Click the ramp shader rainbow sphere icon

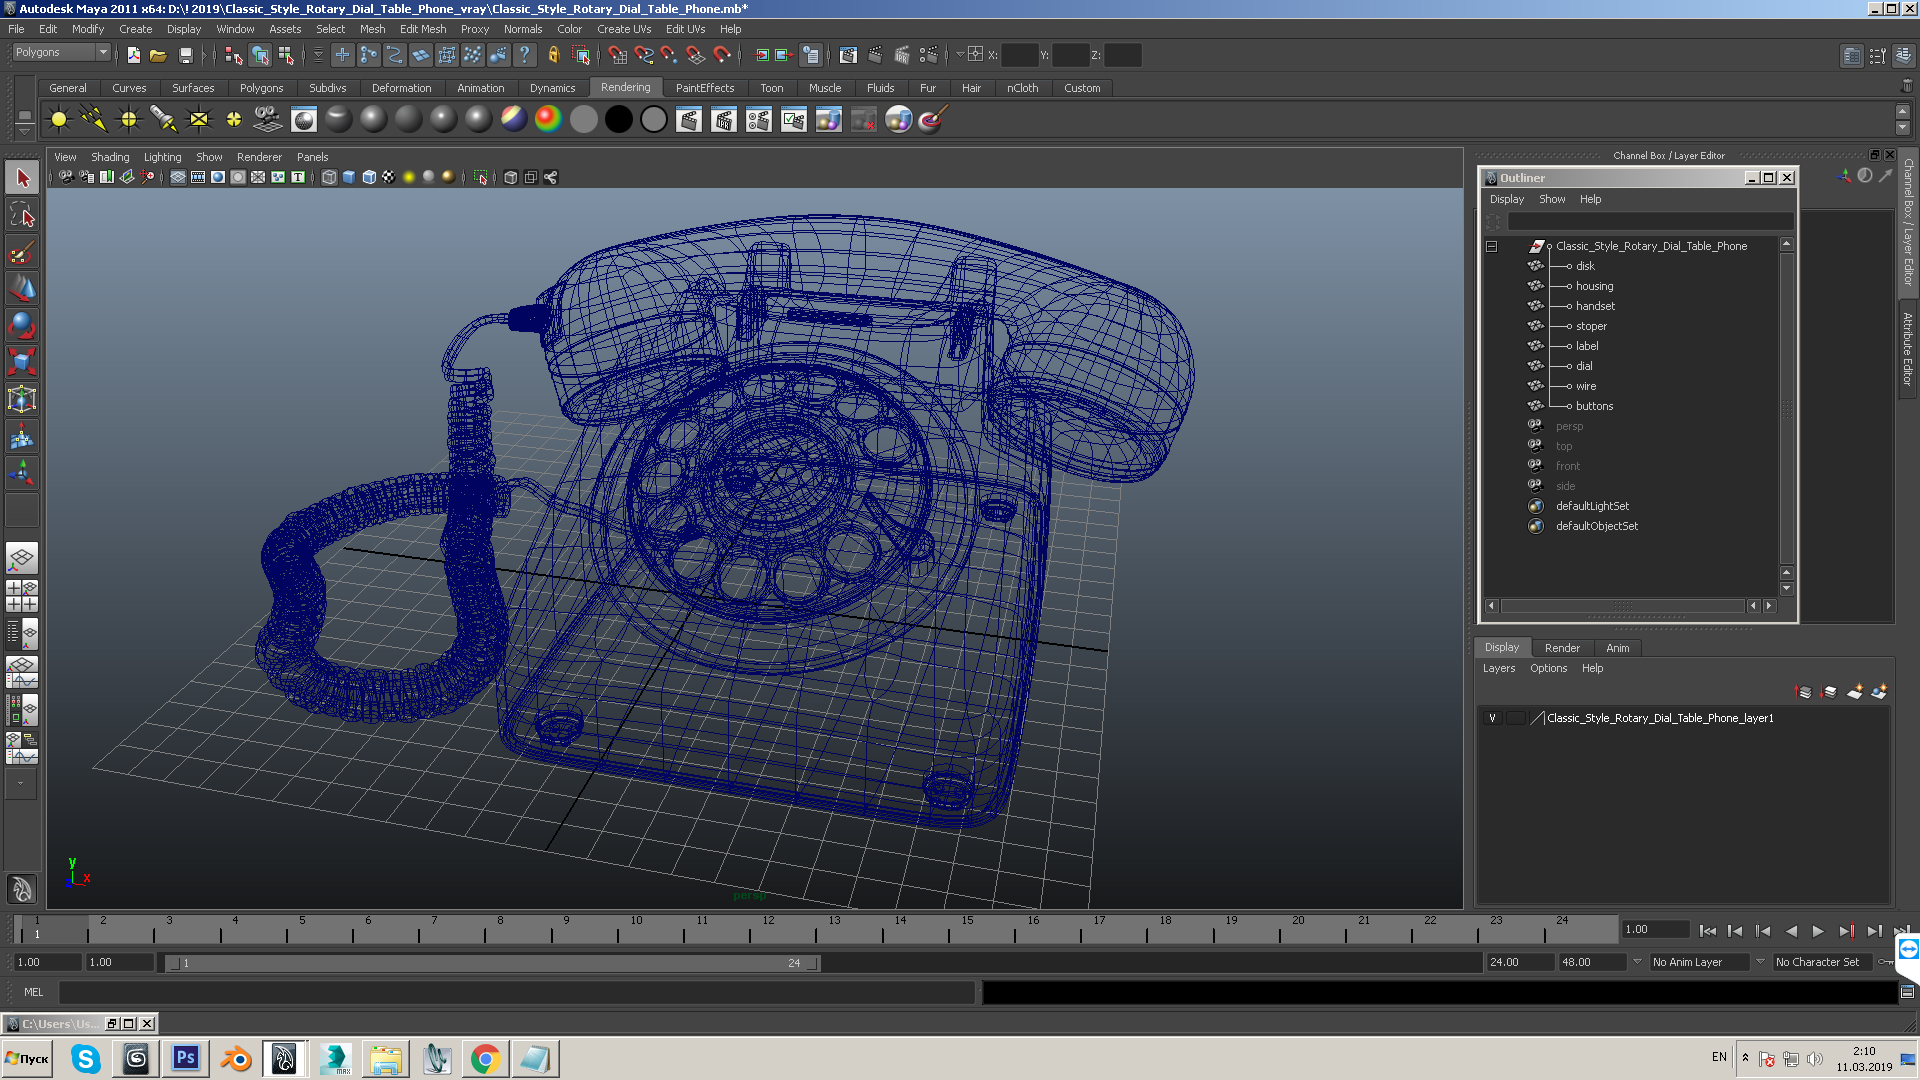547,120
